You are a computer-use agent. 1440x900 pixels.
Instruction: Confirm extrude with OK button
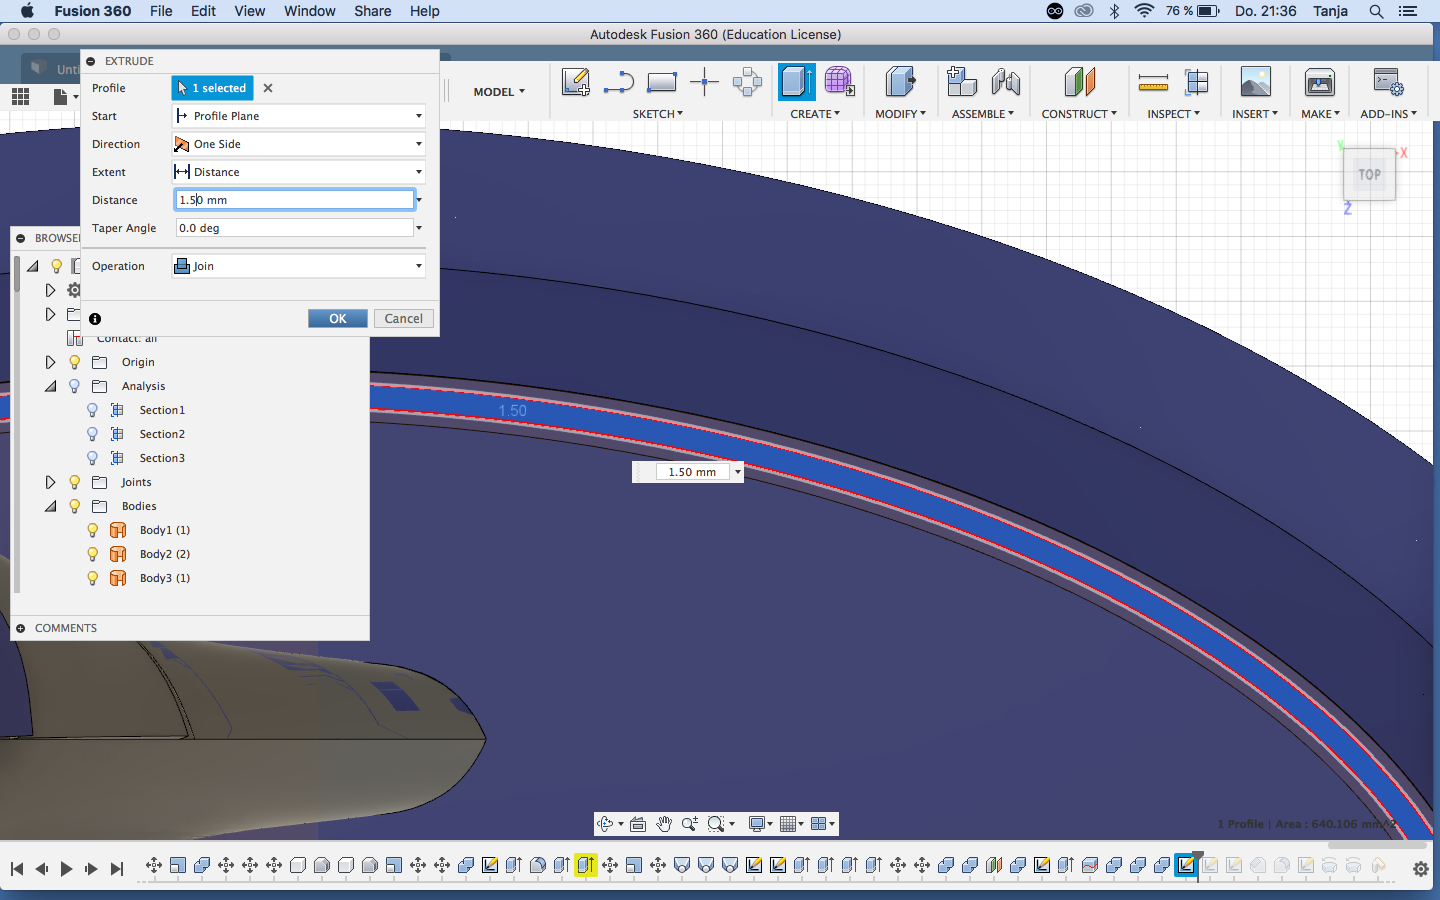338,318
